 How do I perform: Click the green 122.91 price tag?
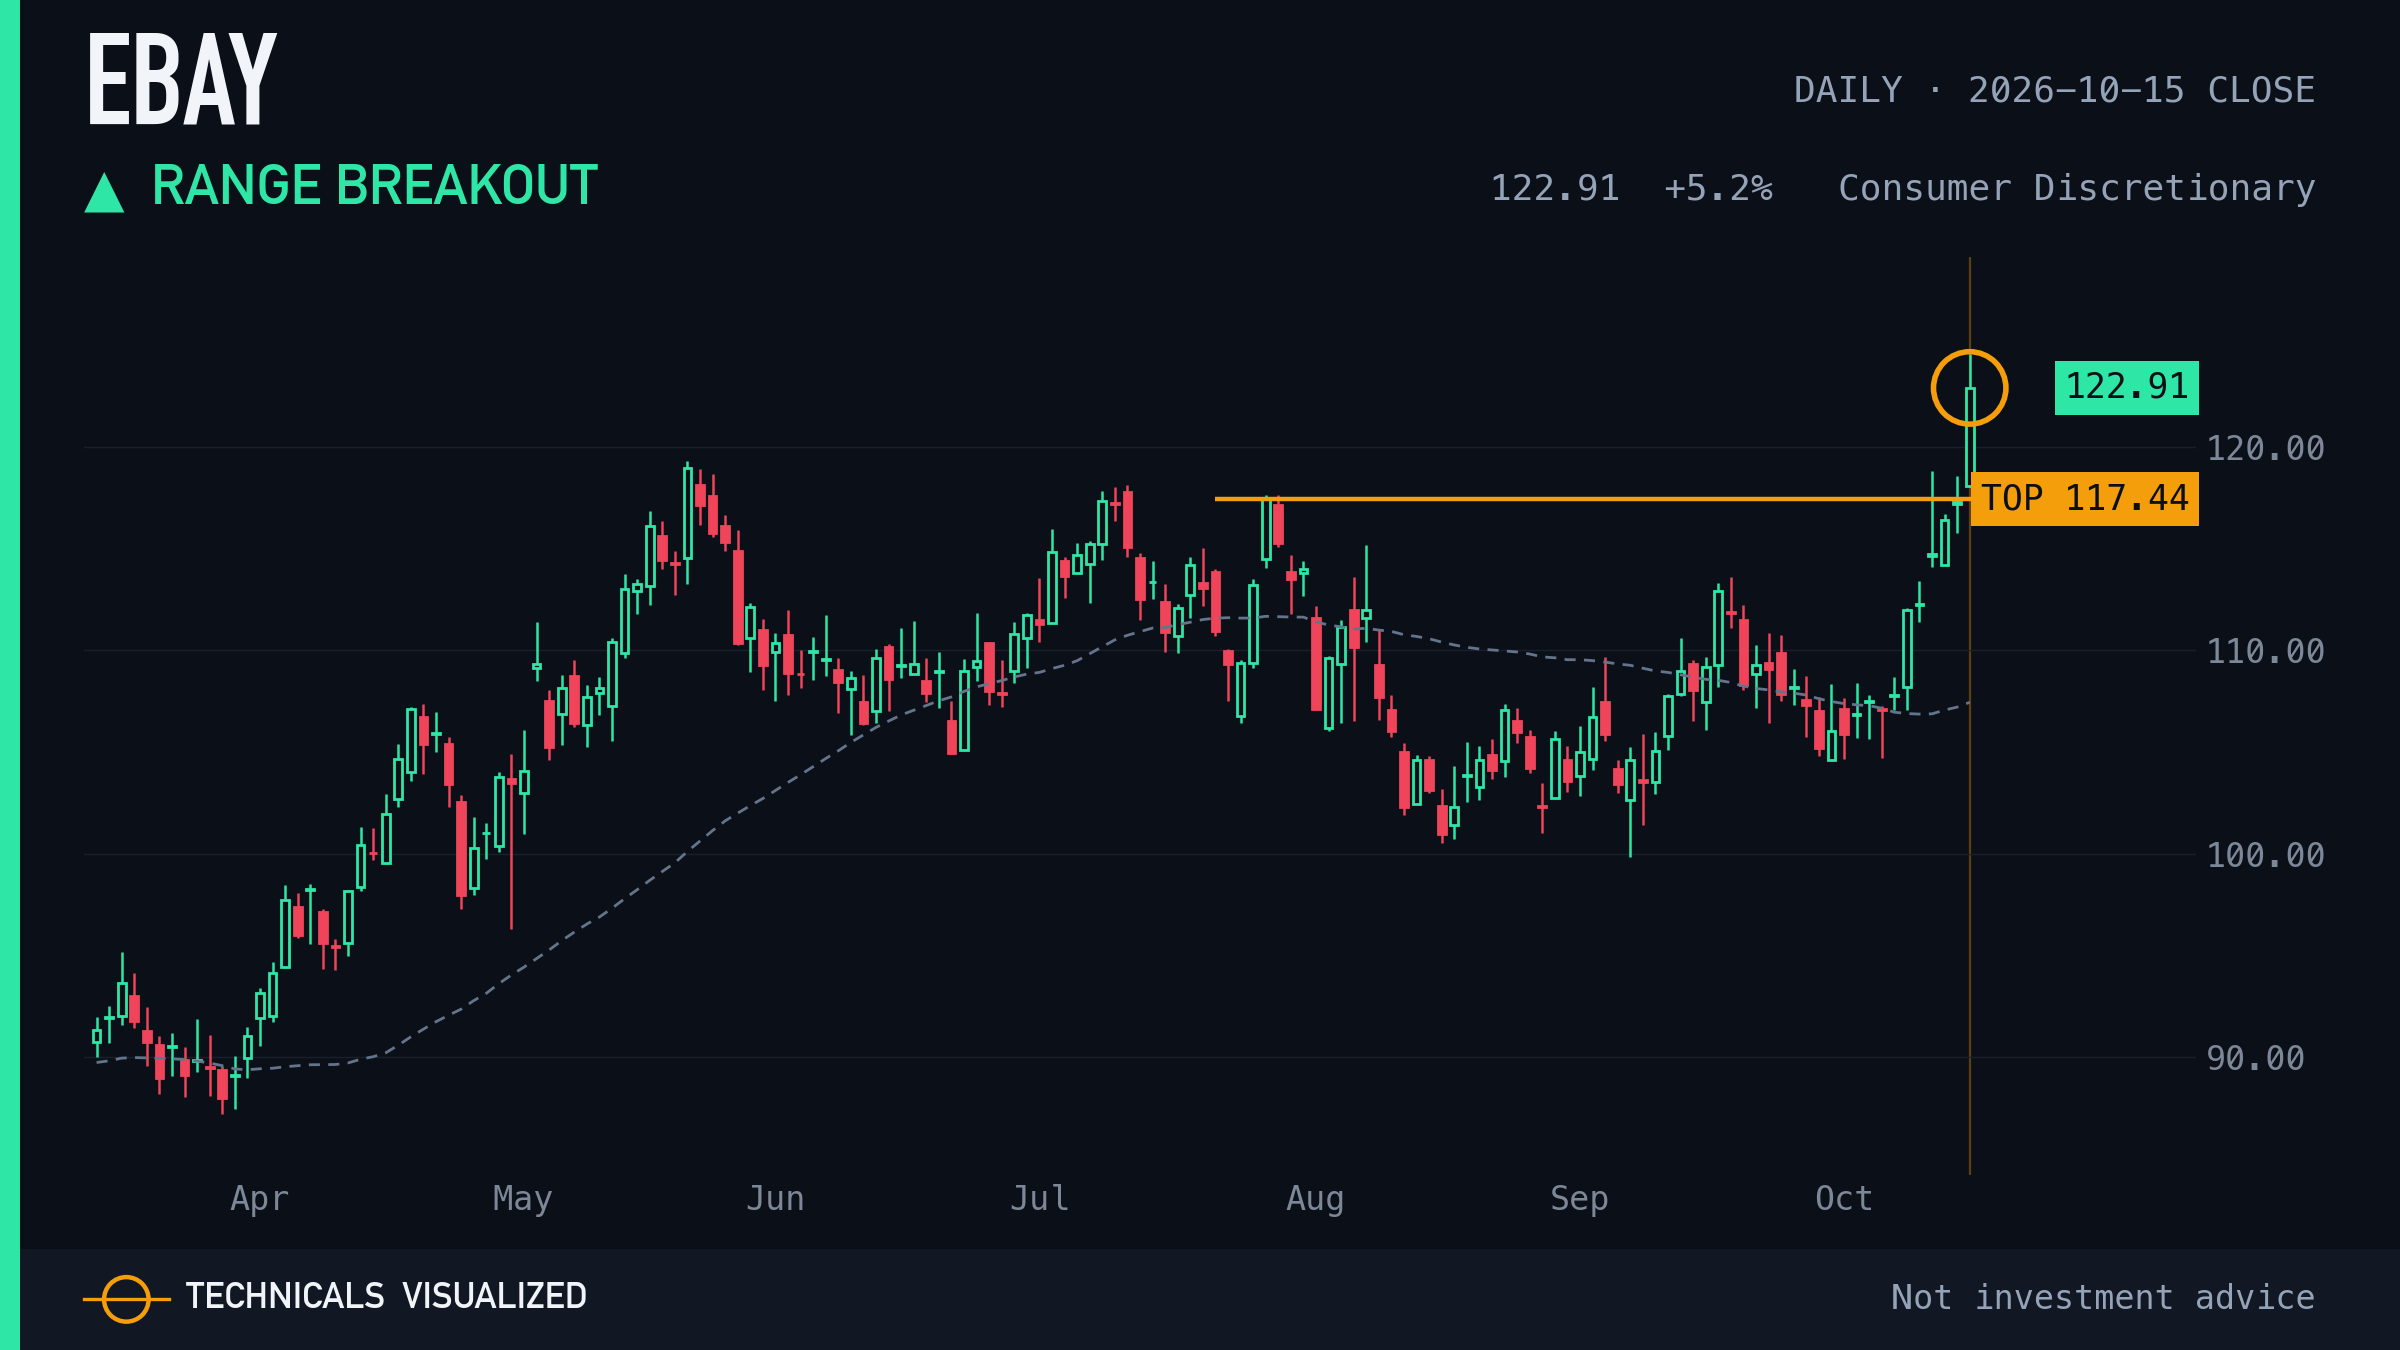point(2126,387)
